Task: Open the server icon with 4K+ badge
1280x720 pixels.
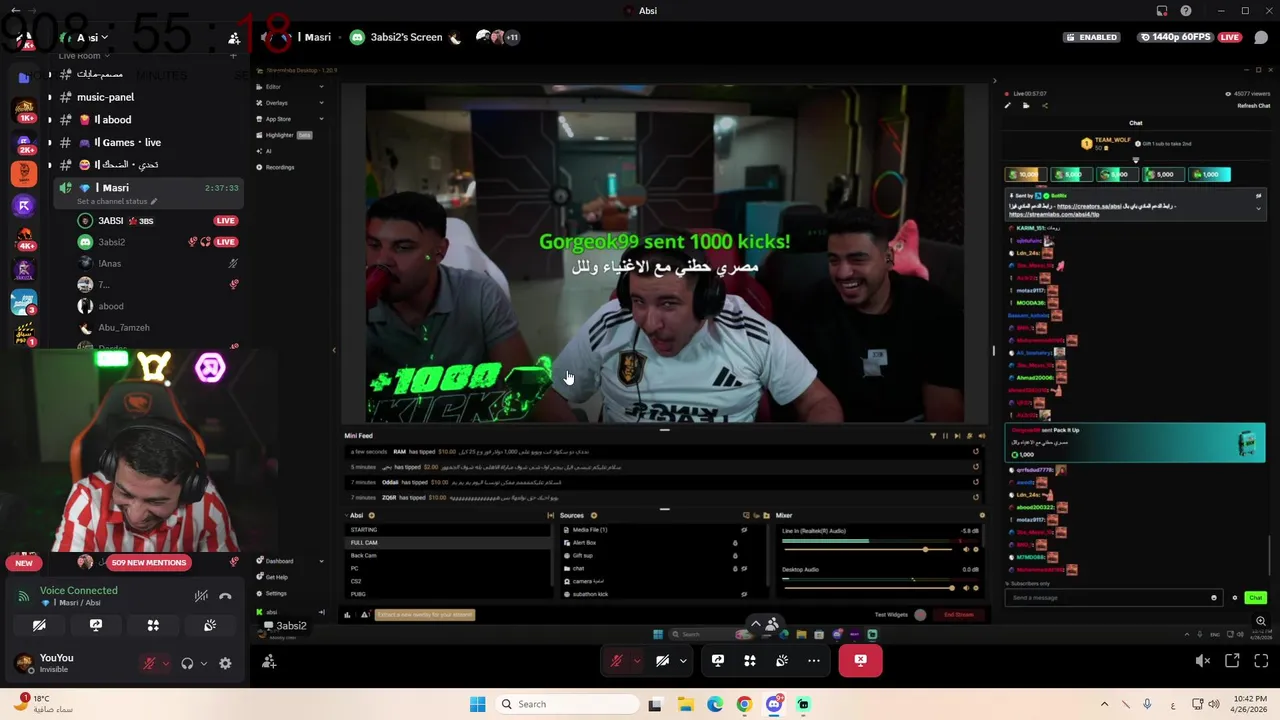Action: (24, 238)
